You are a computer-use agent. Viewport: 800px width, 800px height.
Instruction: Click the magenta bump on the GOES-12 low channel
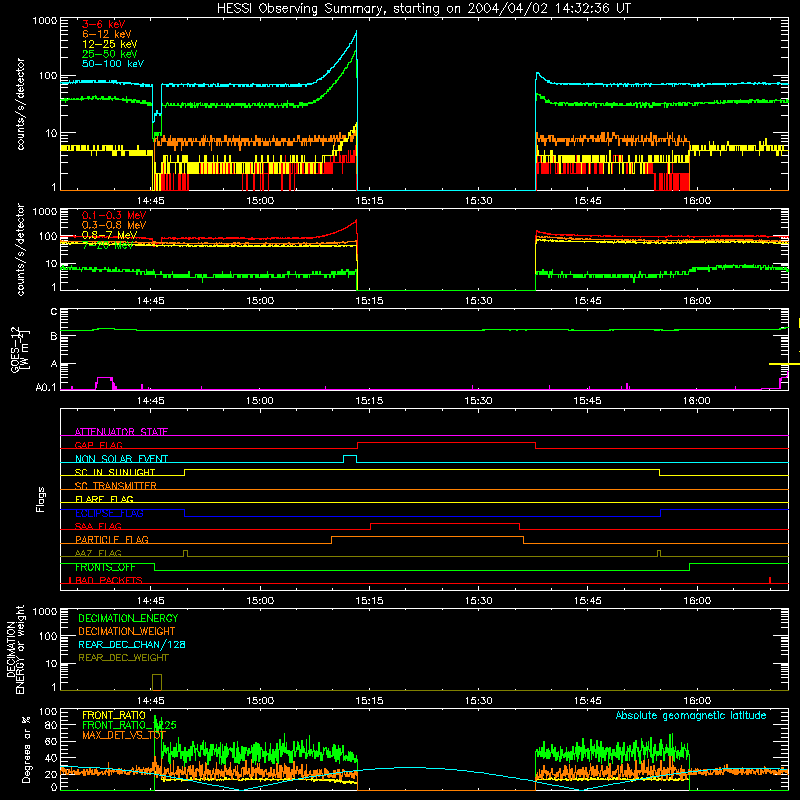tap(105, 383)
